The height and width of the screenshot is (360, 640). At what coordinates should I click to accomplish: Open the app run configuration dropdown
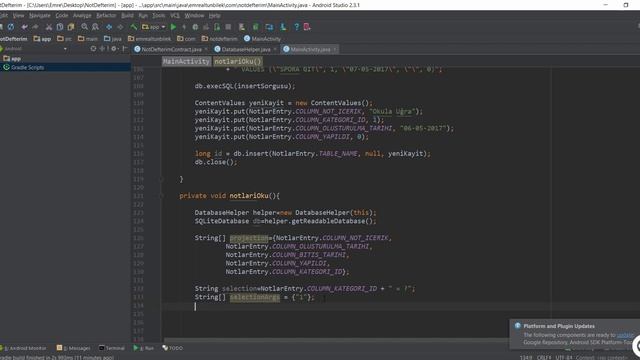coord(153,27)
